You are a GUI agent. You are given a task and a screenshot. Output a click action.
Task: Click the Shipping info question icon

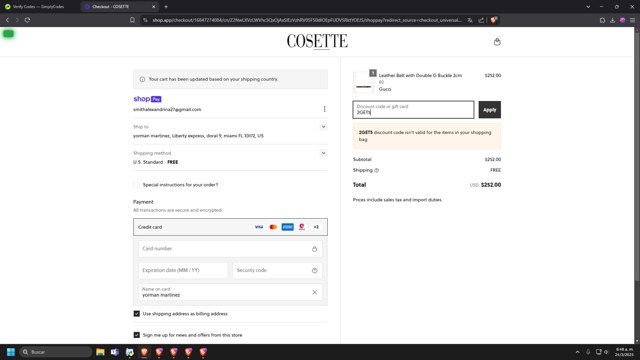376,170
